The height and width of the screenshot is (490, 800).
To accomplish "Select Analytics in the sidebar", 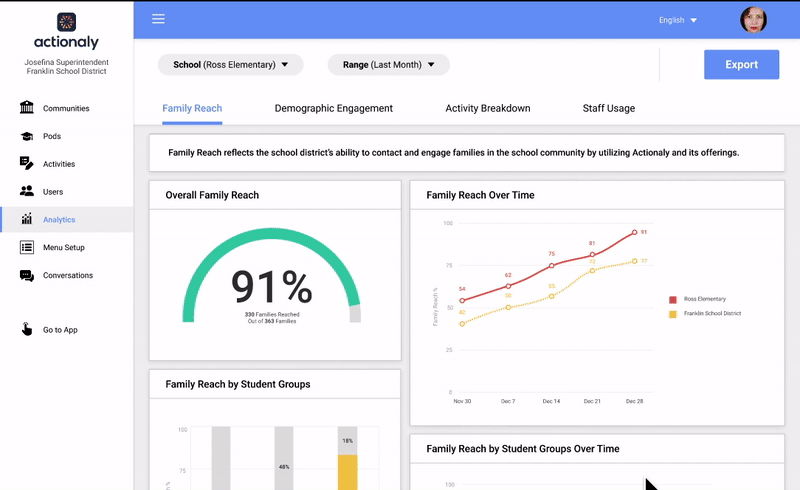I will pyautogui.click(x=66, y=219).
